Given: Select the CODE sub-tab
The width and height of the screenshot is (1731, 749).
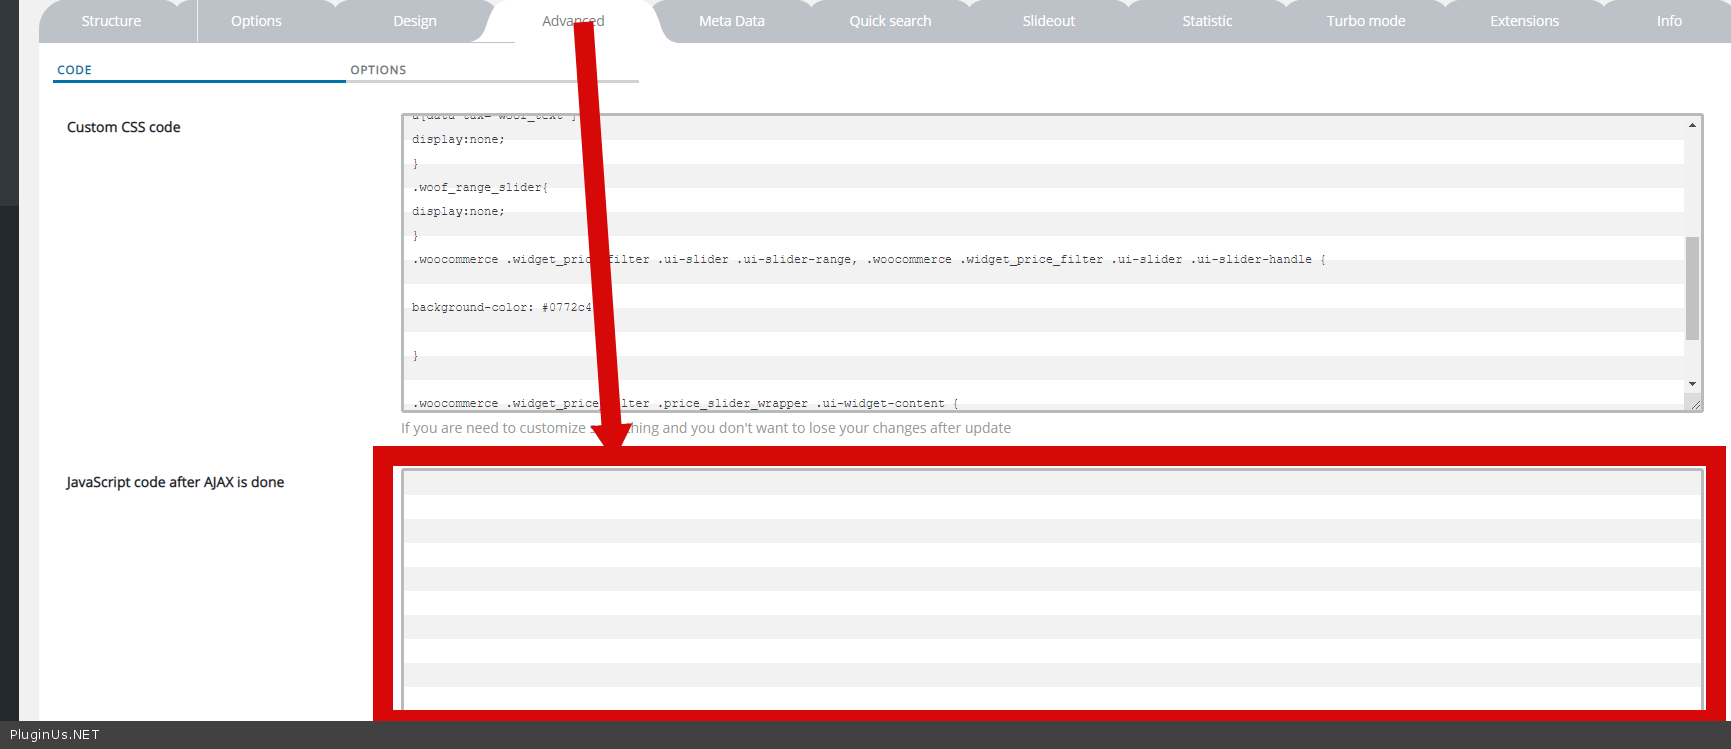Looking at the screenshot, I should pyautogui.click(x=75, y=70).
